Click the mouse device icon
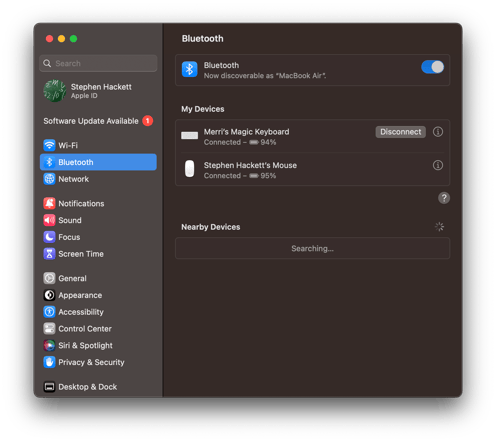The width and height of the screenshot is (496, 442). tap(189, 169)
